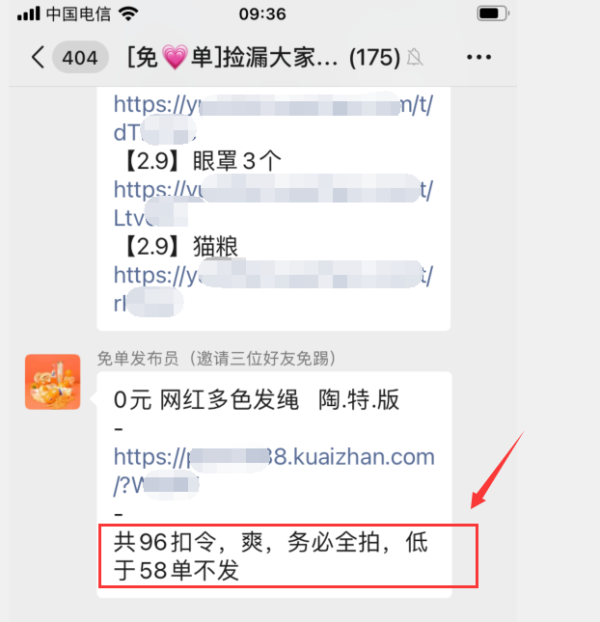Open the first blurred https link

coord(273,118)
